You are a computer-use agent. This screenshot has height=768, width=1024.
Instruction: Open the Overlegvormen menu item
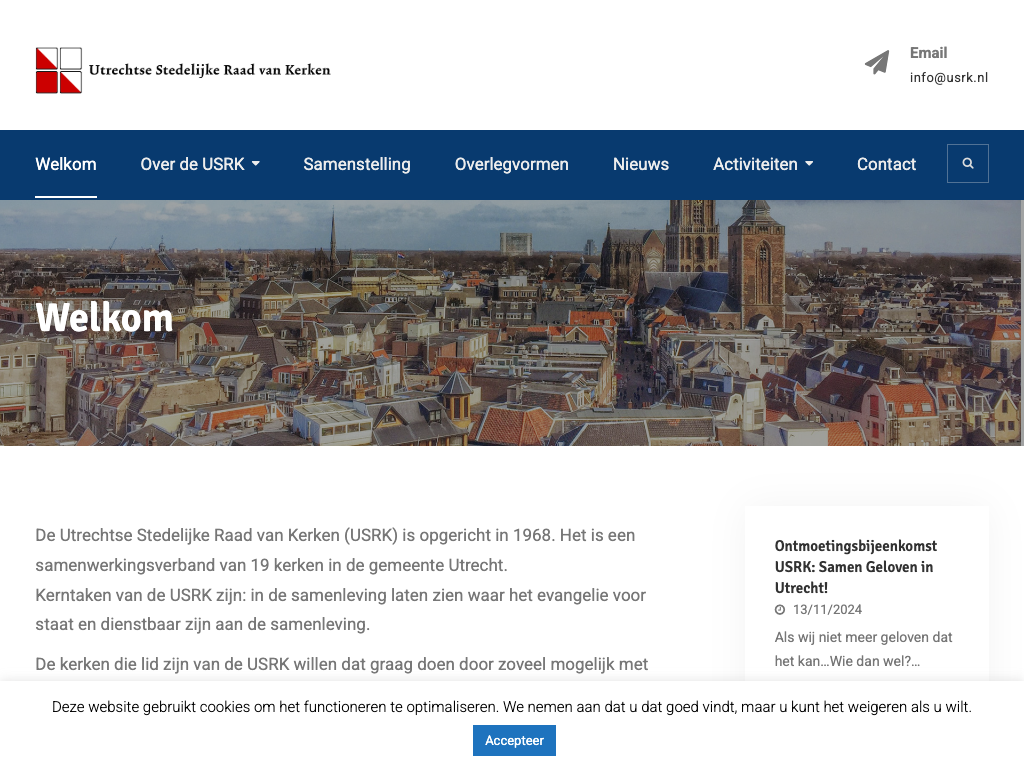pyautogui.click(x=511, y=164)
